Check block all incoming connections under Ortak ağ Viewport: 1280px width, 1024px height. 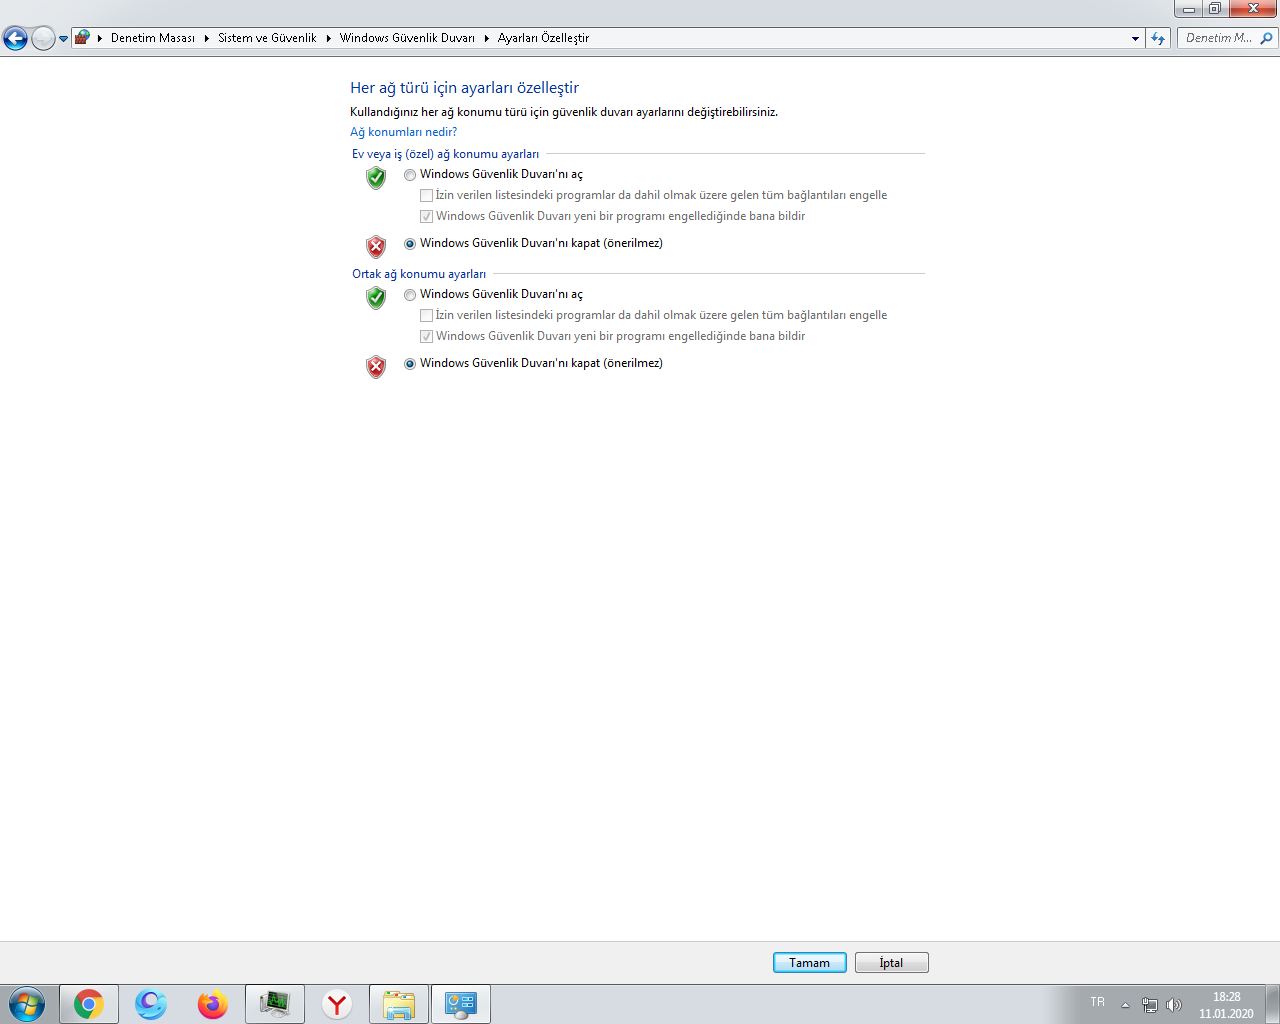click(x=427, y=316)
